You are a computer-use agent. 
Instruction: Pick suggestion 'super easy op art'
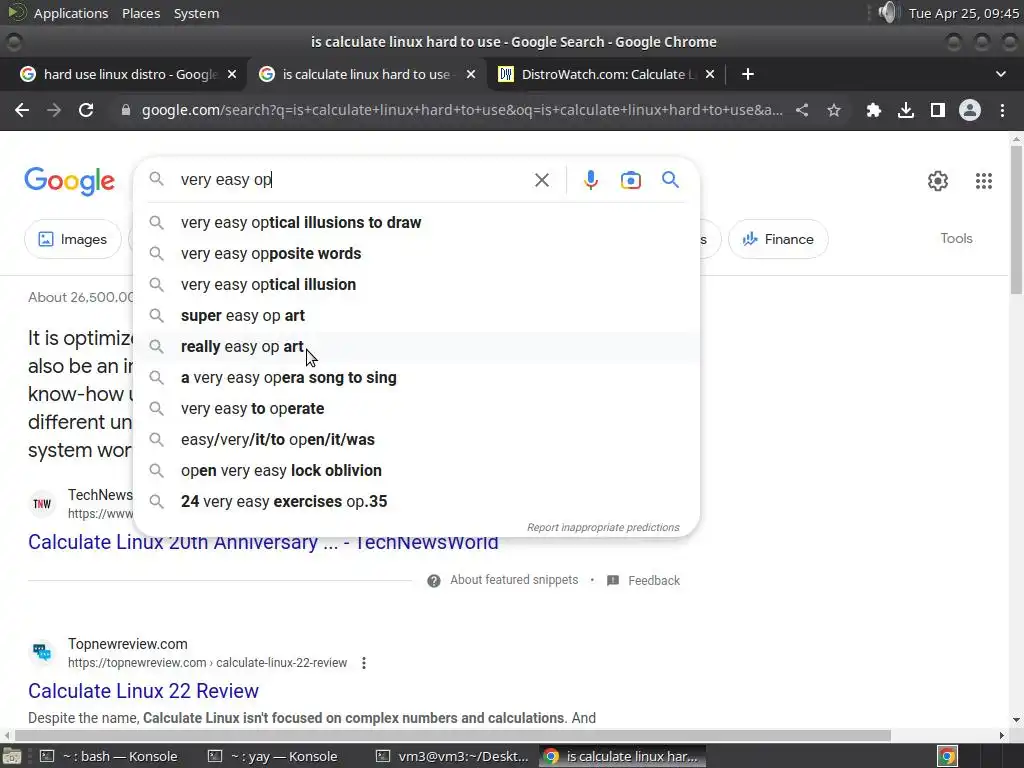tap(416, 315)
